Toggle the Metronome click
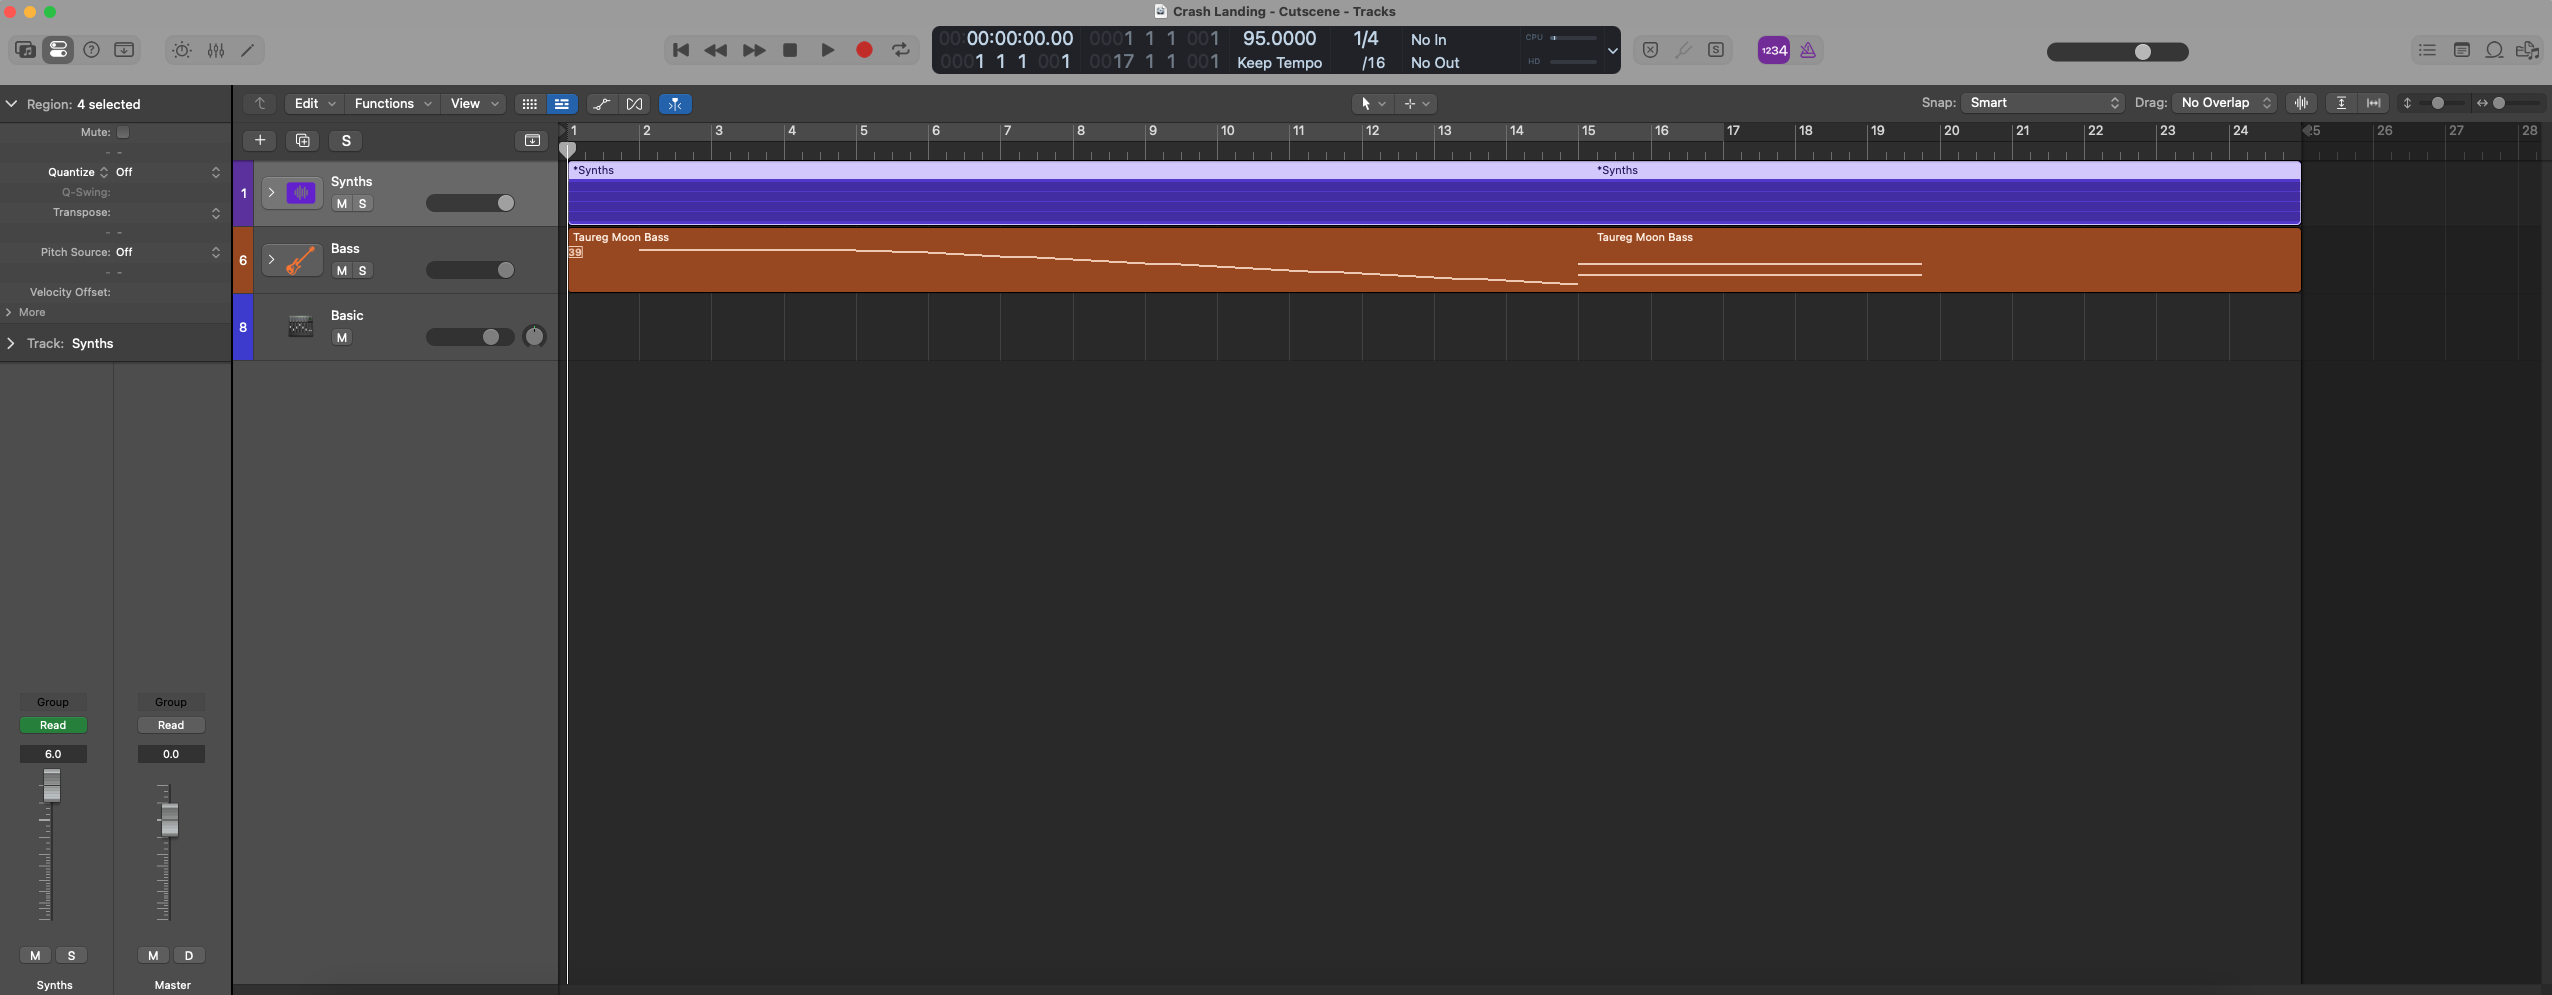Screen dimensions: 2552x995 click(1808, 50)
